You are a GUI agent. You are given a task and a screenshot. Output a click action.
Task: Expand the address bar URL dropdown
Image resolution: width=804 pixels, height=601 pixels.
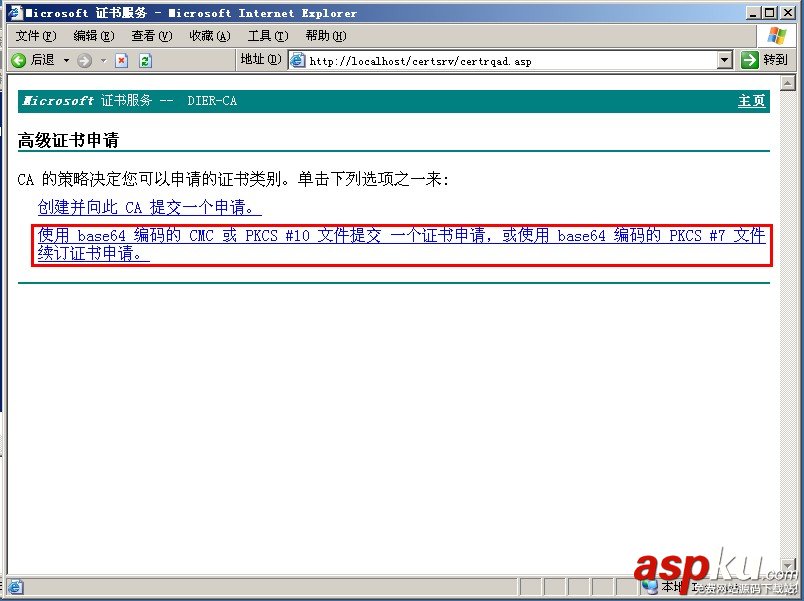click(724, 61)
